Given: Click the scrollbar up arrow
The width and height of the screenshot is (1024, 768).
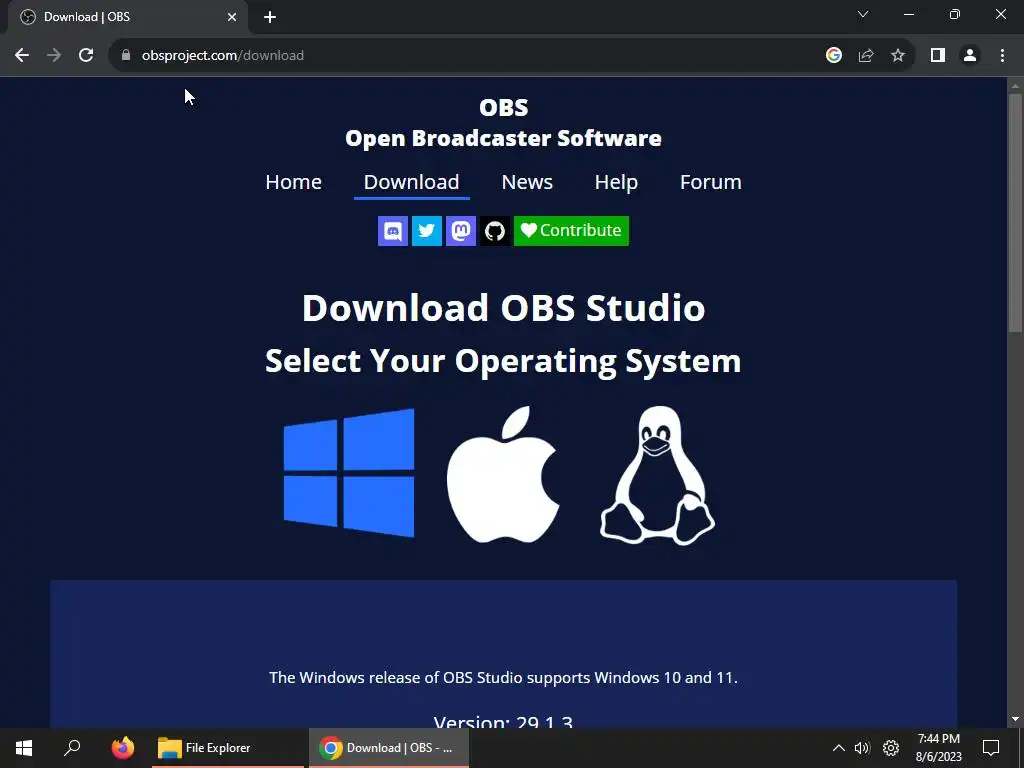Looking at the screenshot, I should pyautogui.click(x=1015, y=86).
